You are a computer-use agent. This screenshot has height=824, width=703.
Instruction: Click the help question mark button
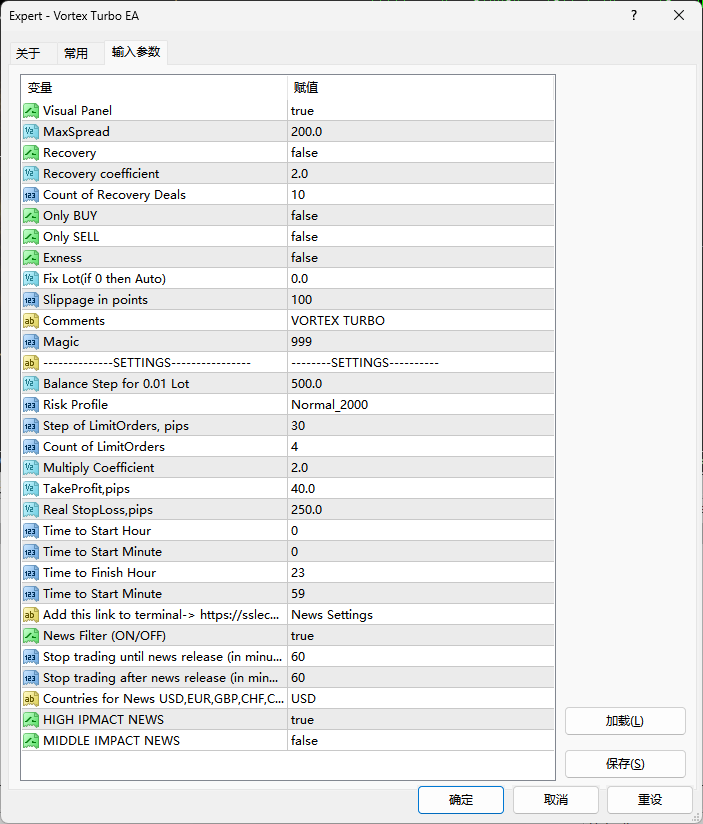click(x=634, y=16)
